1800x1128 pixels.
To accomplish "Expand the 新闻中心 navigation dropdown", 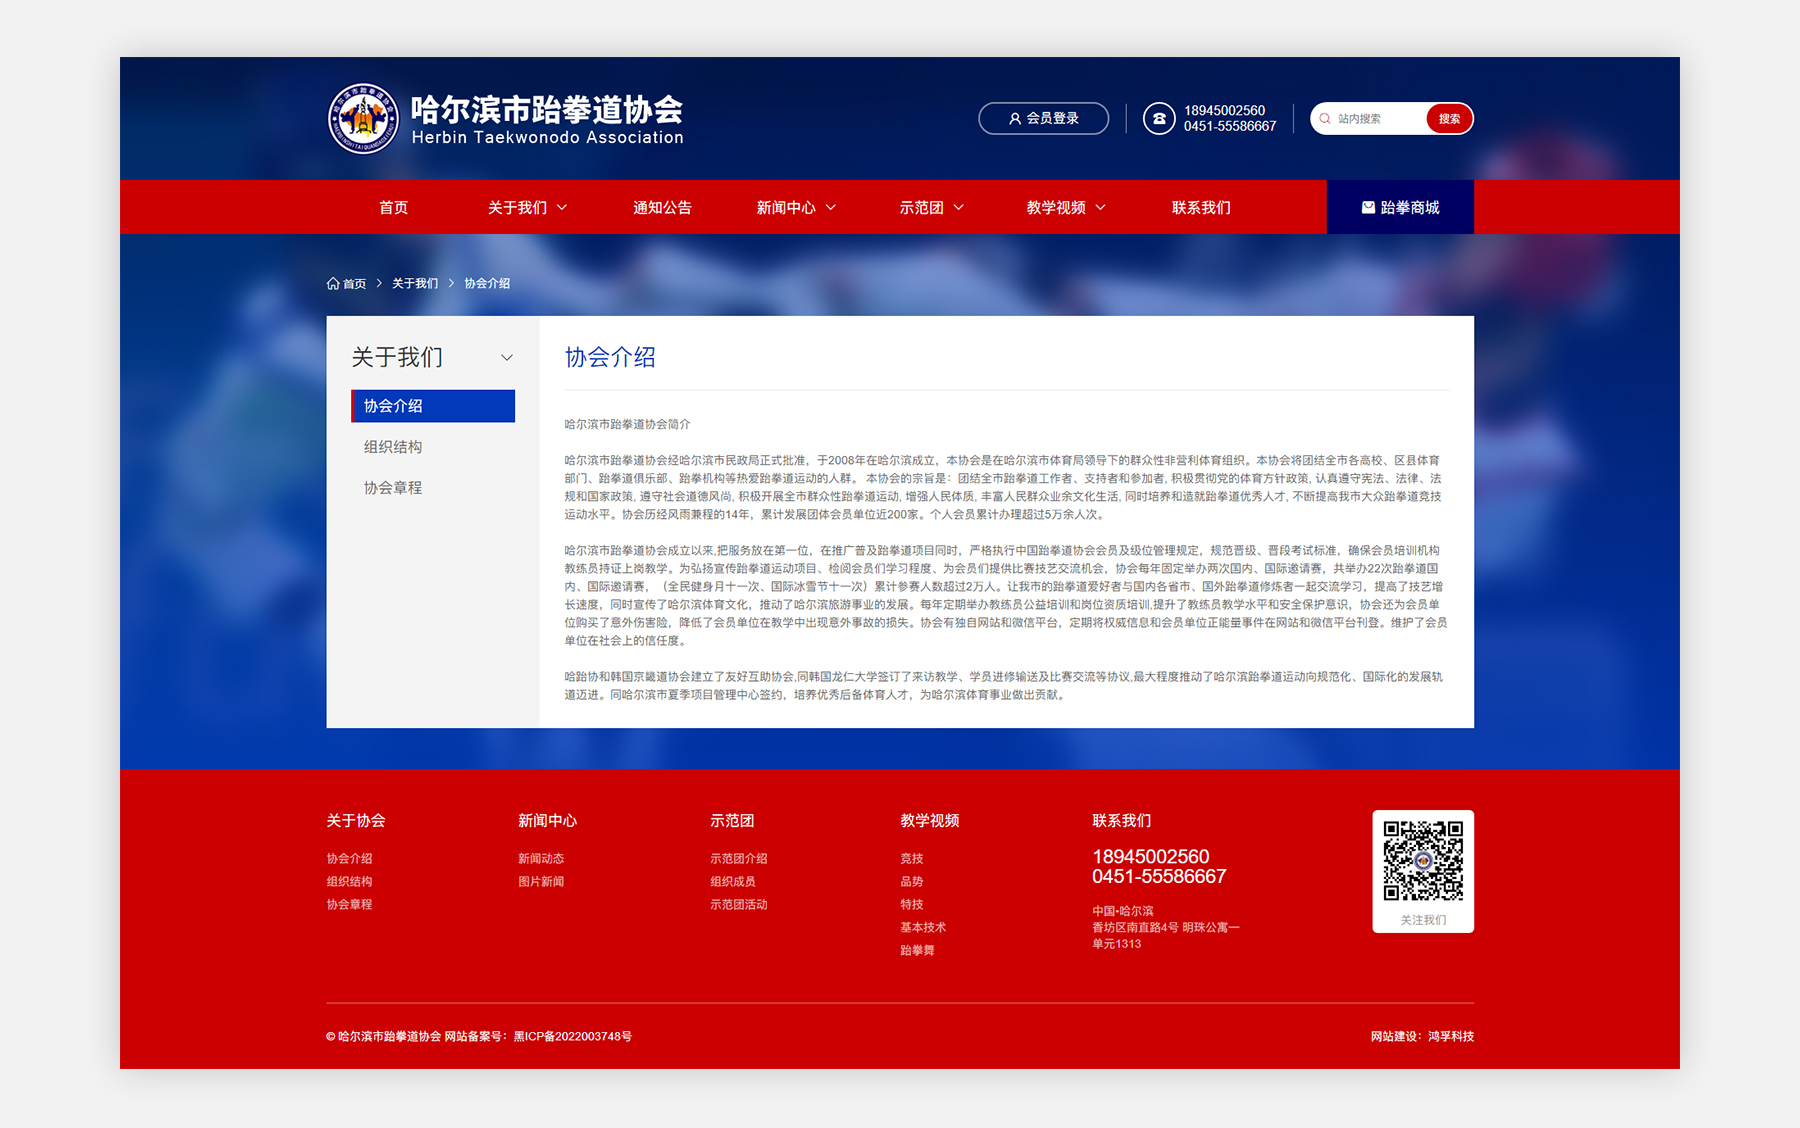I will [x=796, y=207].
